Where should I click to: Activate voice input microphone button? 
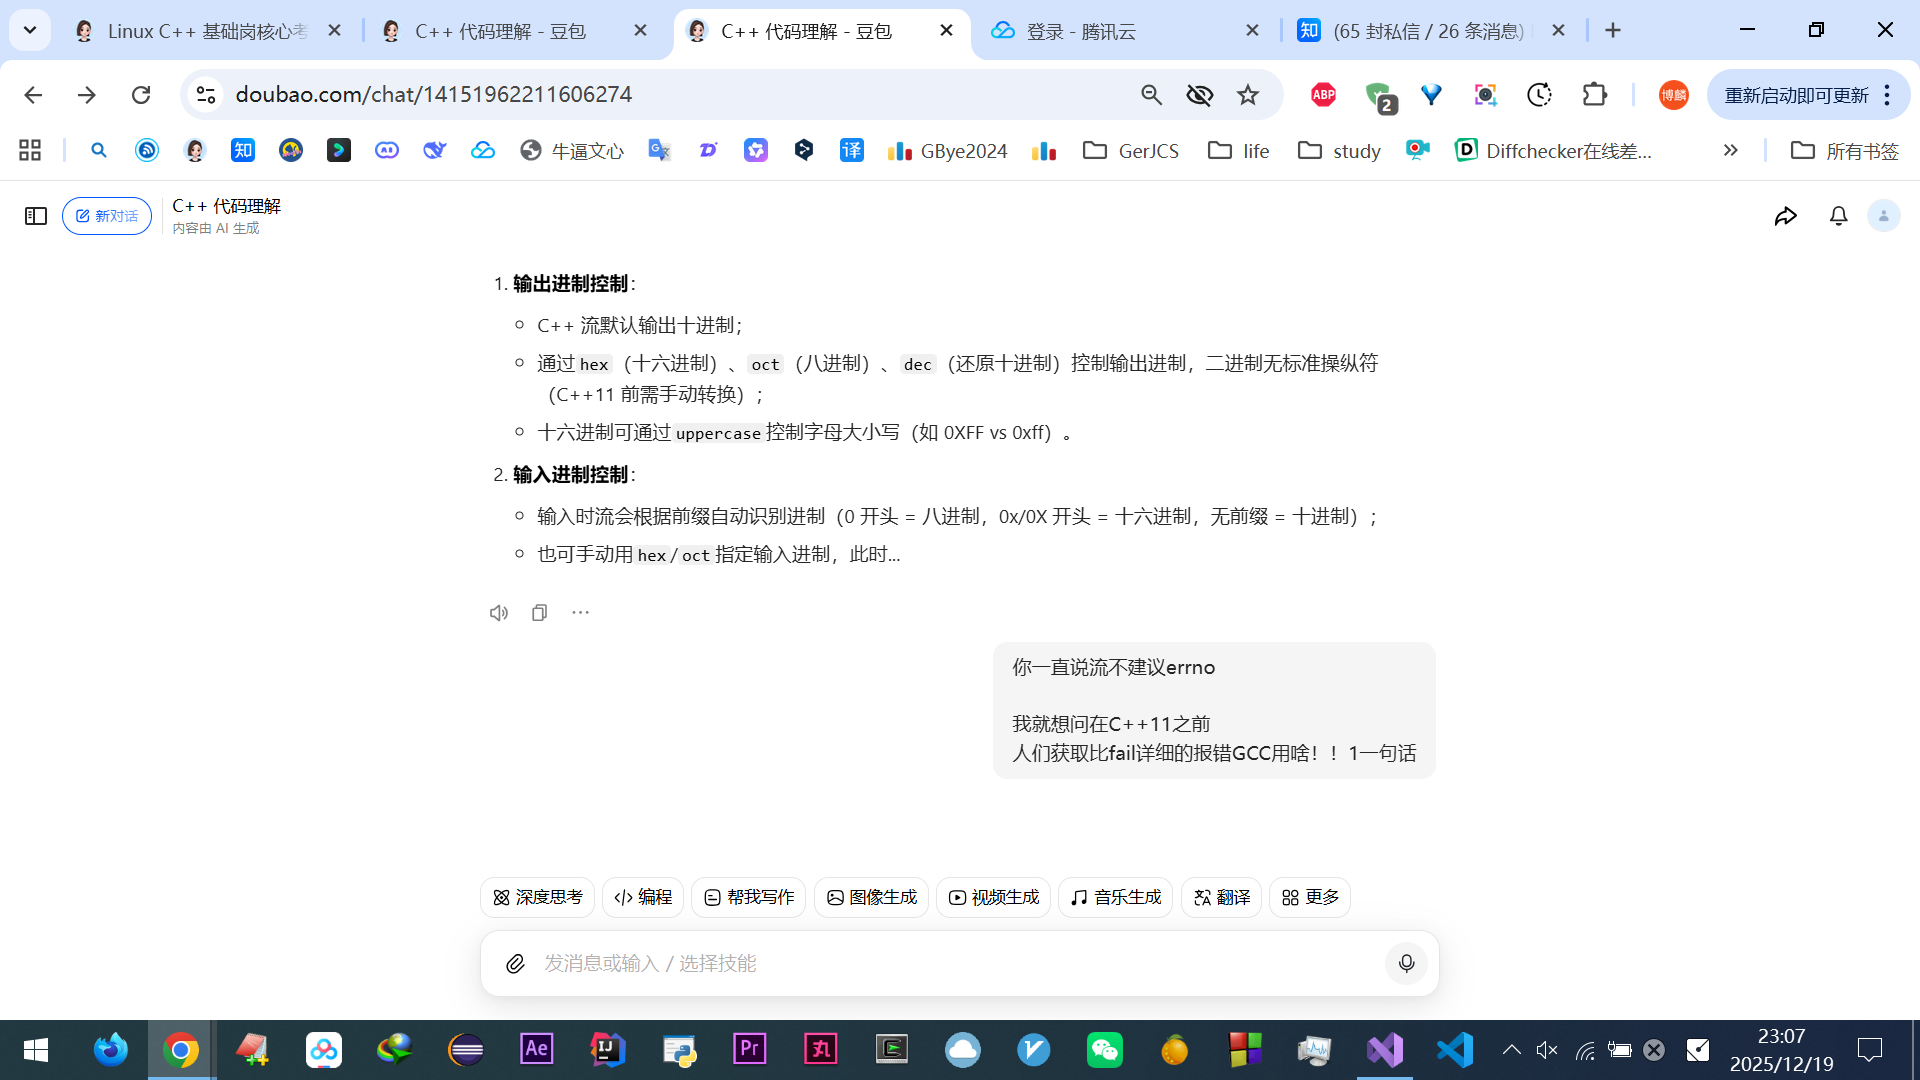1406,963
